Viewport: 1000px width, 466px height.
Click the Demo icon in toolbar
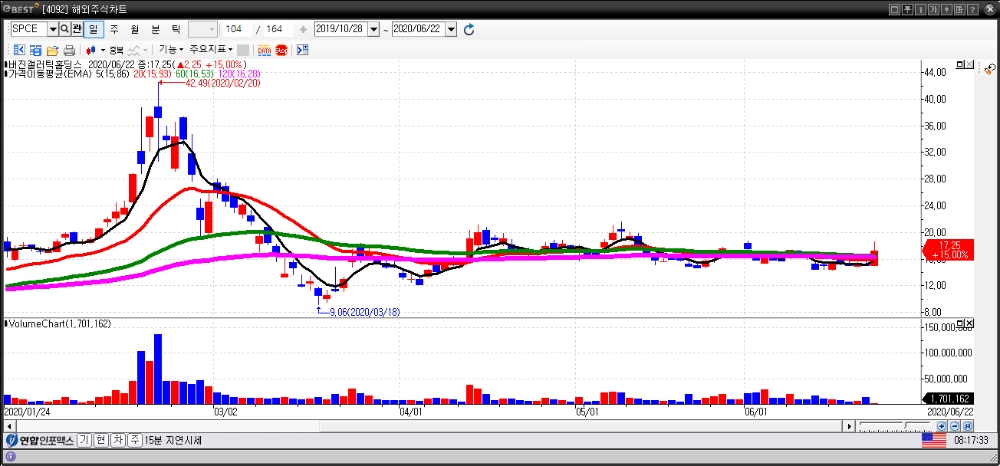264,49
